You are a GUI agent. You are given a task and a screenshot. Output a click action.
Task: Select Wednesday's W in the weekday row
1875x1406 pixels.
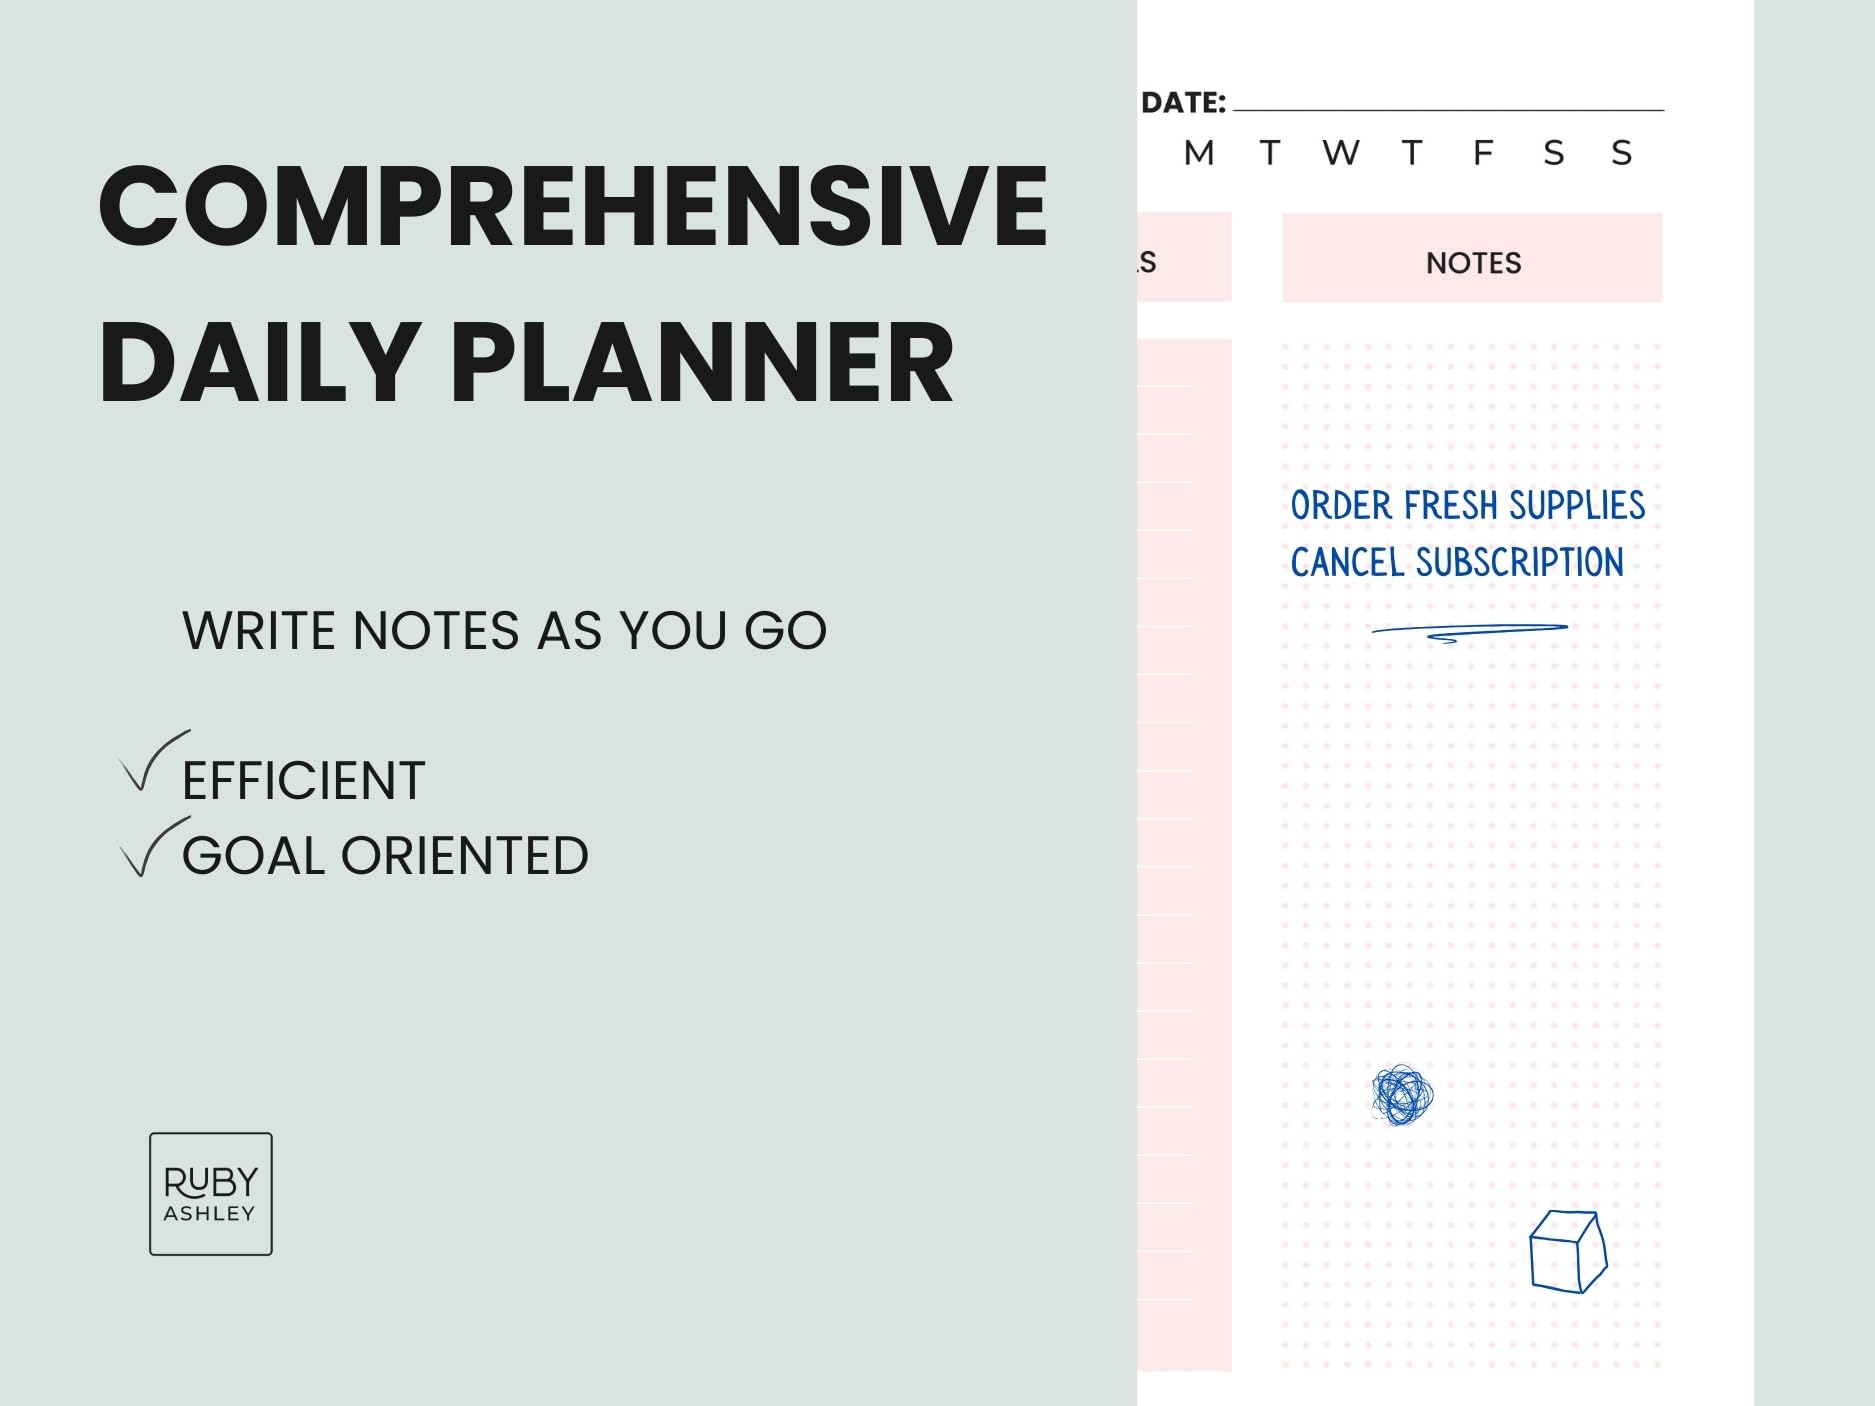(1340, 153)
